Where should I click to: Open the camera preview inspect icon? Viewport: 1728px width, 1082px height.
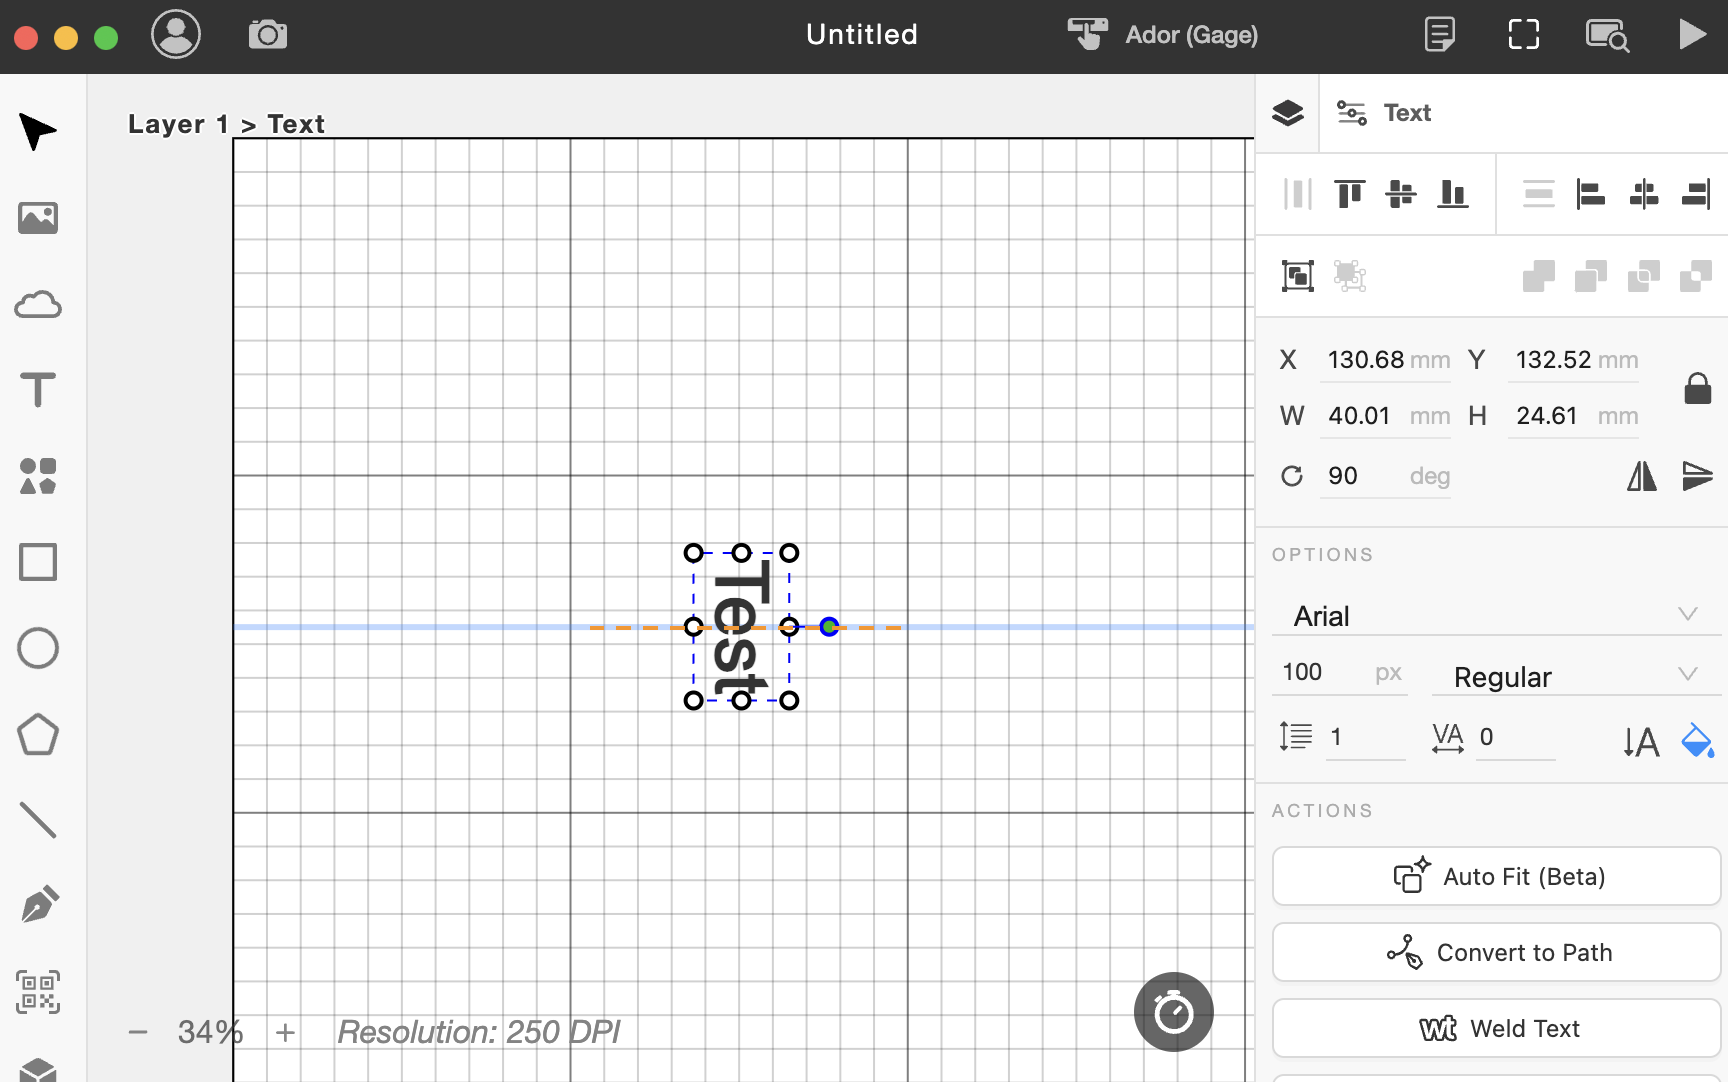[x=1607, y=35]
